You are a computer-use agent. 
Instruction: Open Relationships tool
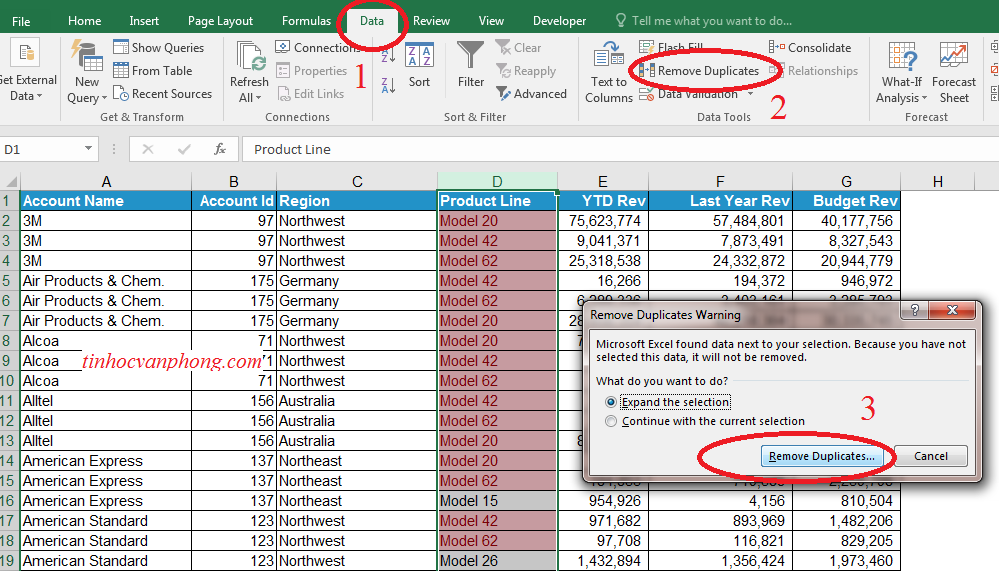tap(814, 71)
